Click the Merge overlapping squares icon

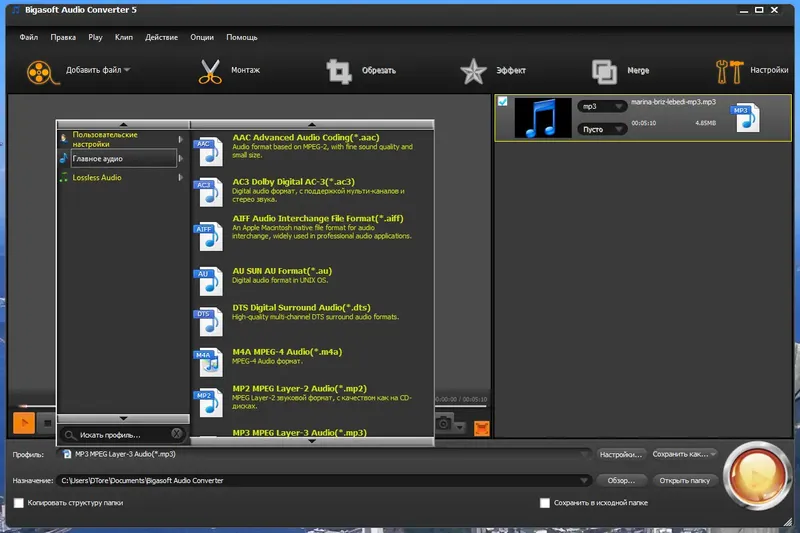(604, 71)
